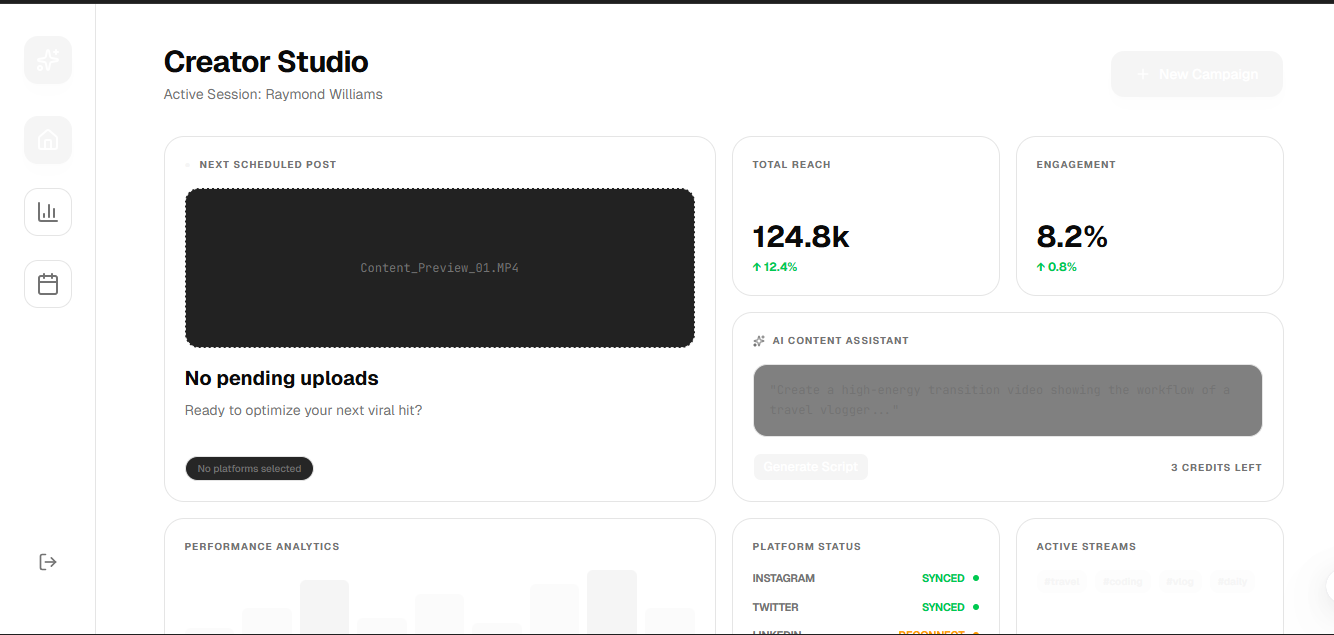
Task: Click the 'NEXT SCHEDULED POST' label
Action: (x=268, y=164)
